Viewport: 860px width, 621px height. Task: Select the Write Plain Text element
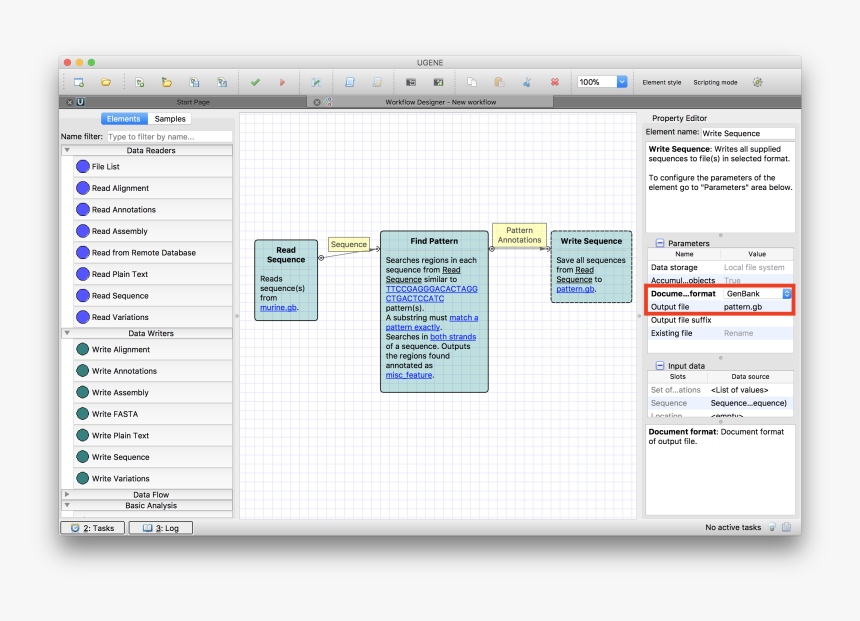coord(153,435)
